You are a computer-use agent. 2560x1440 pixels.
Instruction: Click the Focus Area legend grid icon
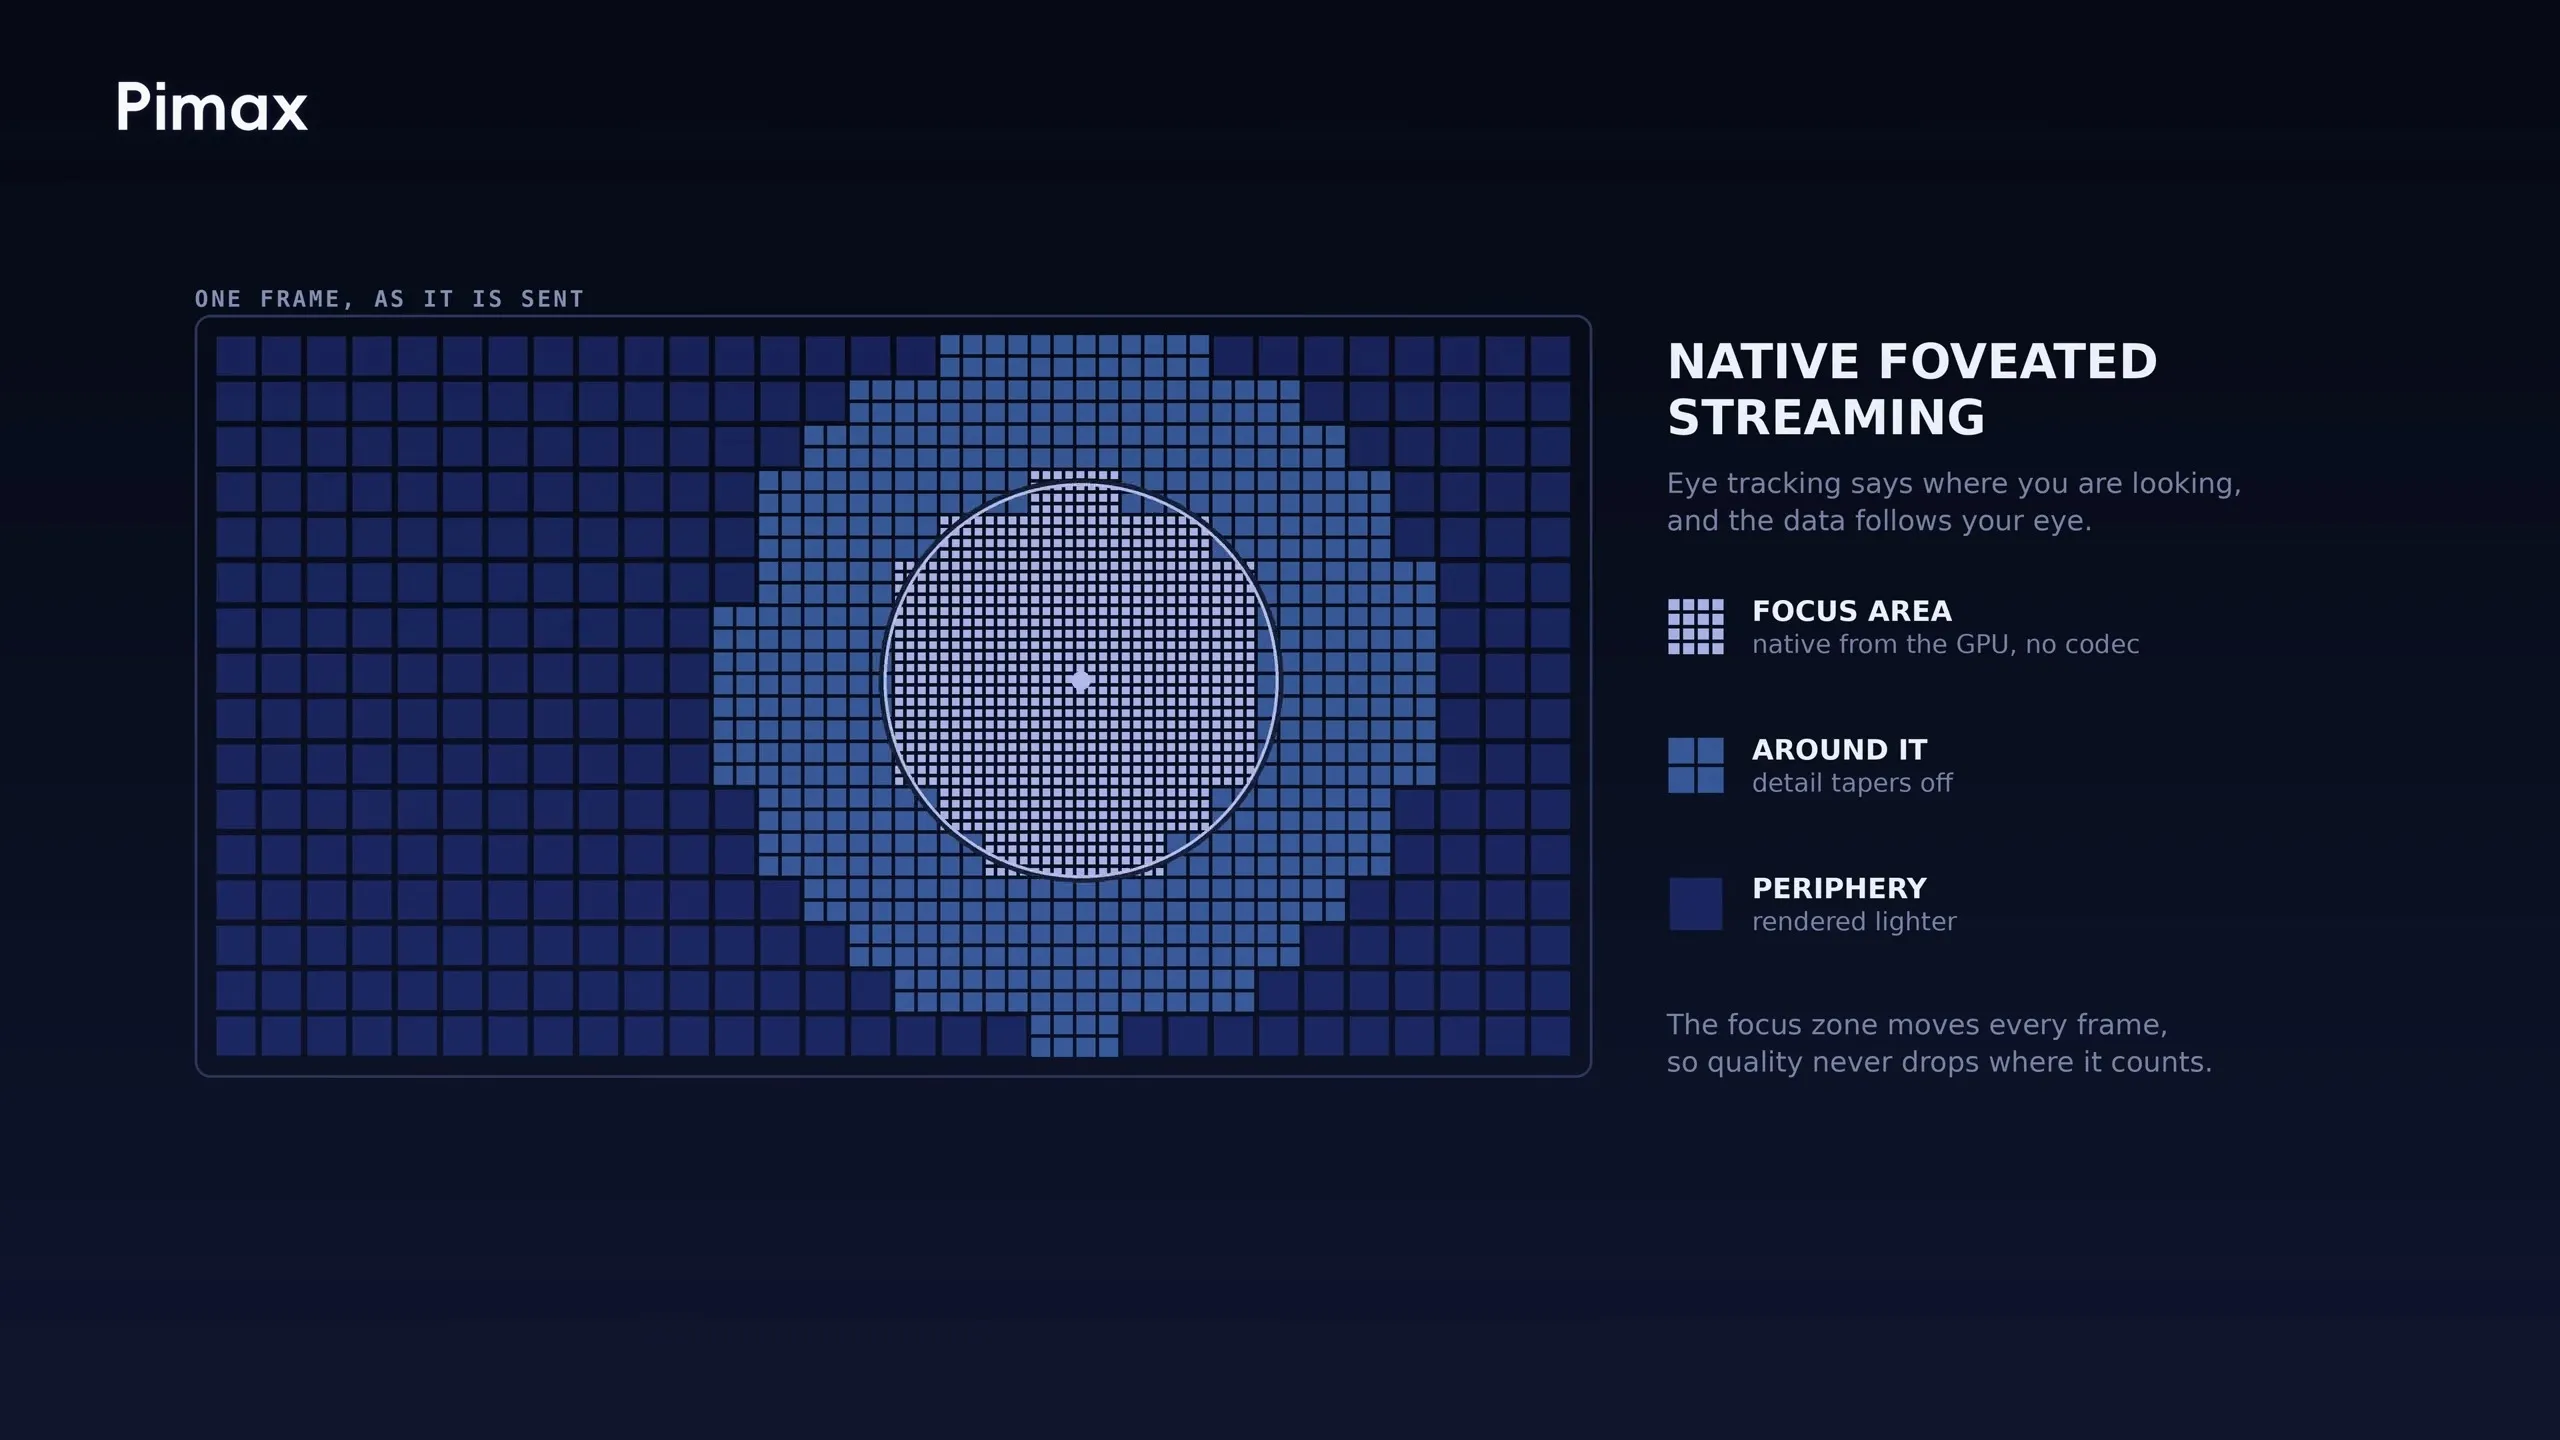pyautogui.click(x=1695, y=627)
